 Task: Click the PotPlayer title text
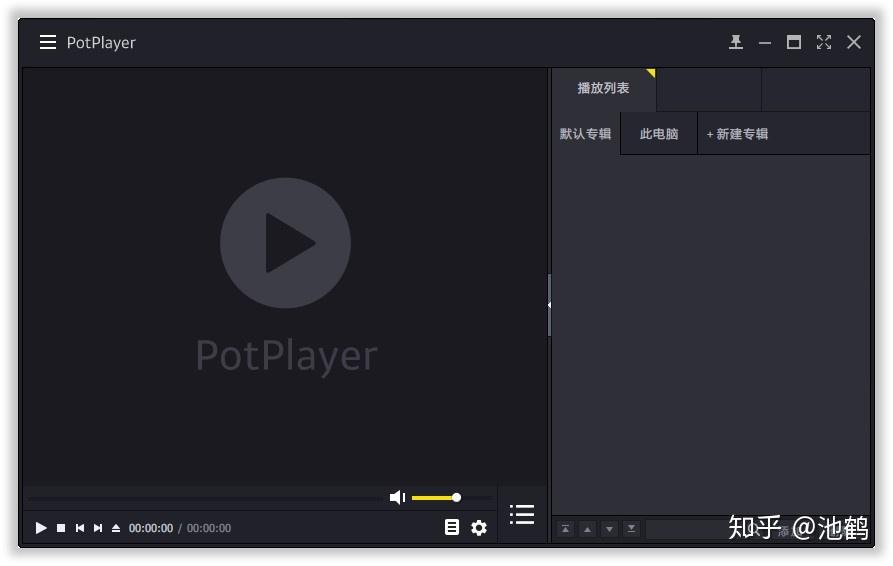coord(101,43)
